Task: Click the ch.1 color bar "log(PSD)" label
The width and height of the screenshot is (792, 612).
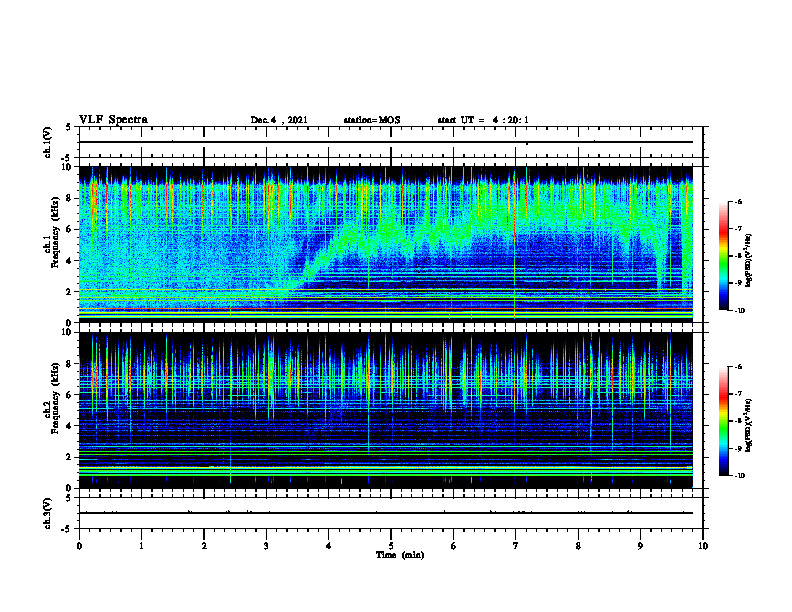Action: [x=749, y=260]
